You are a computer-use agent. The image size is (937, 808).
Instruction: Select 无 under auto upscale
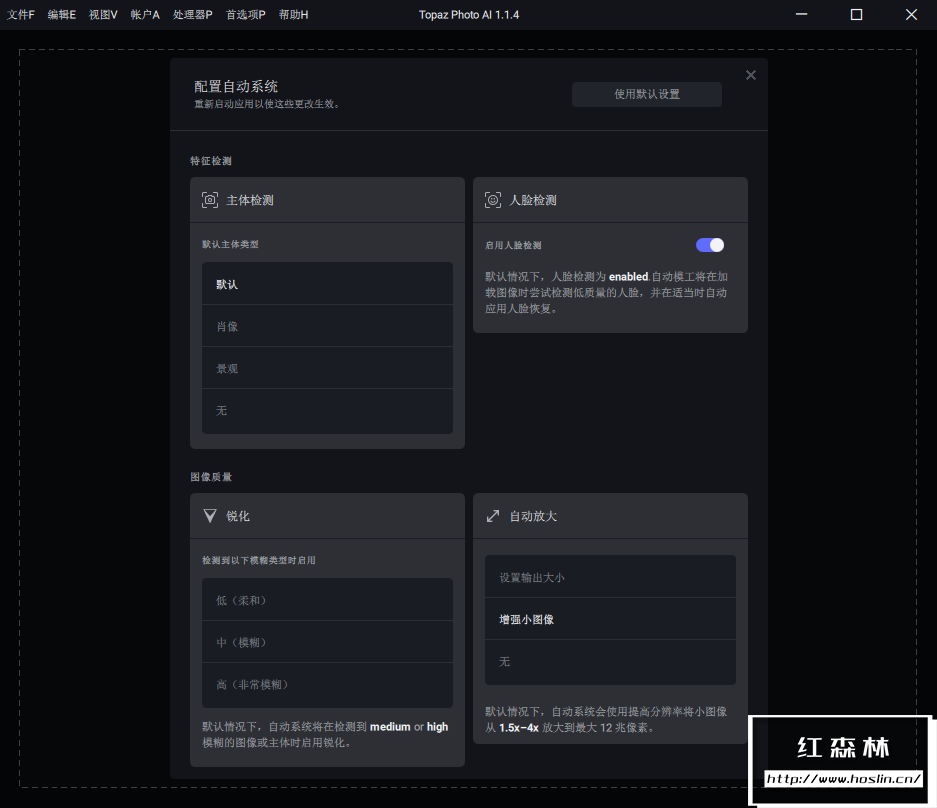click(x=610, y=662)
